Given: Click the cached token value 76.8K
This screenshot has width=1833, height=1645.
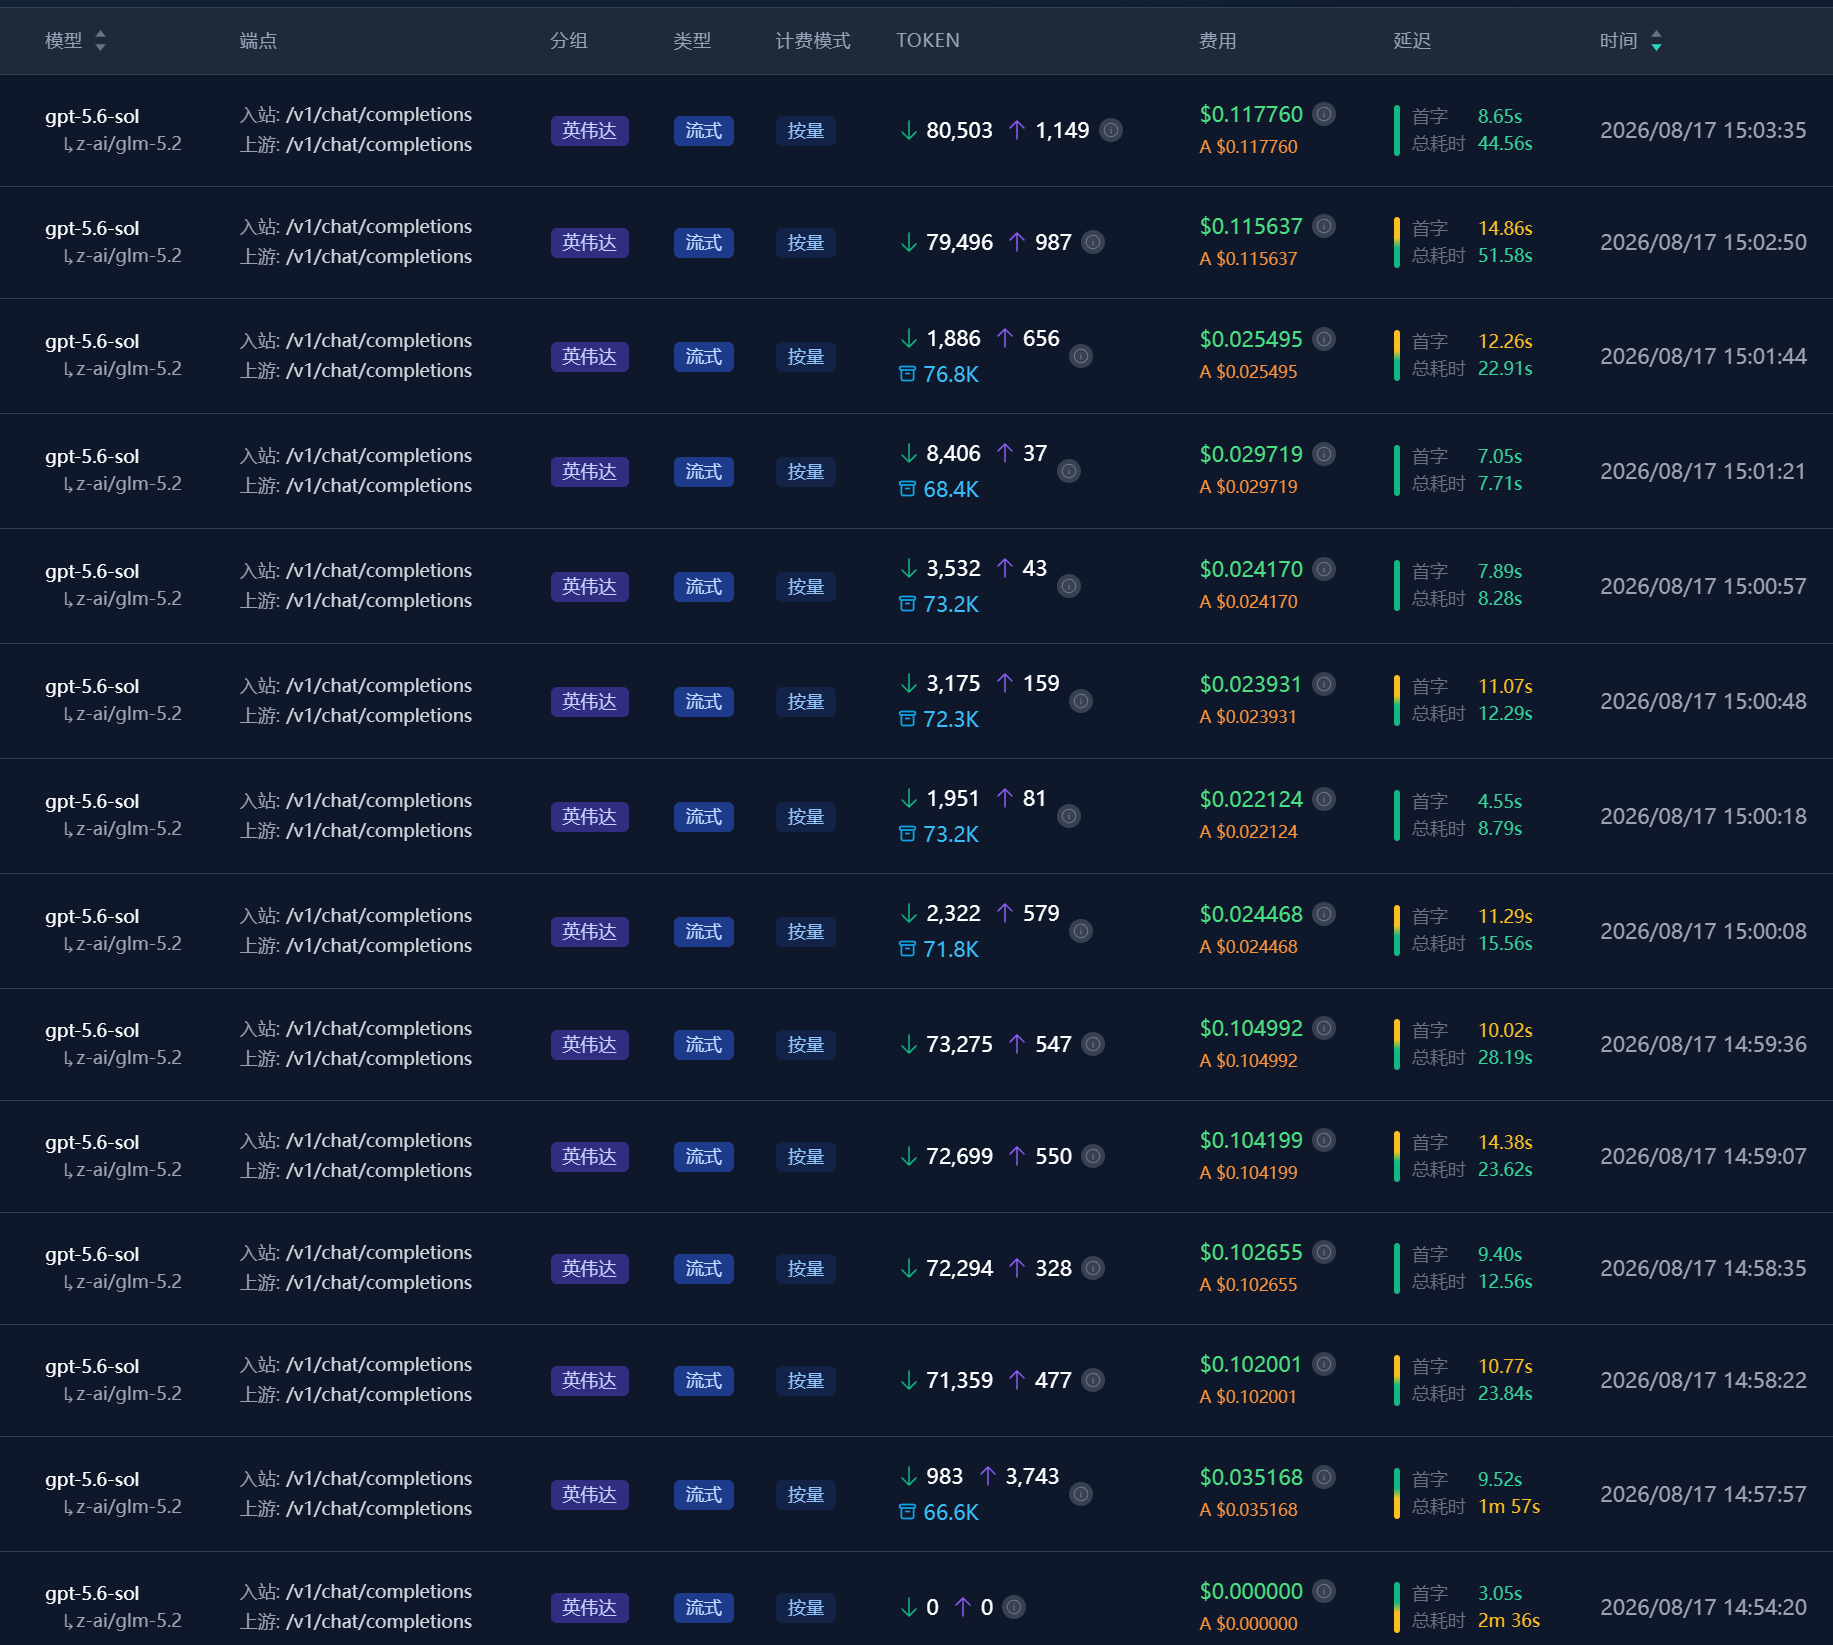Looking at the screenshot, I should click(950, 374).
